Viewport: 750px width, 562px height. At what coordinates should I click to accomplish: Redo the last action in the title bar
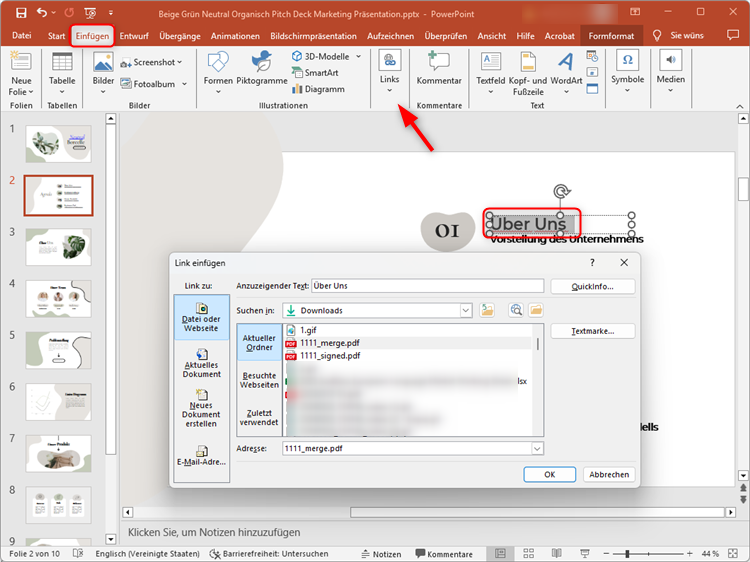(x=69, y=13)
